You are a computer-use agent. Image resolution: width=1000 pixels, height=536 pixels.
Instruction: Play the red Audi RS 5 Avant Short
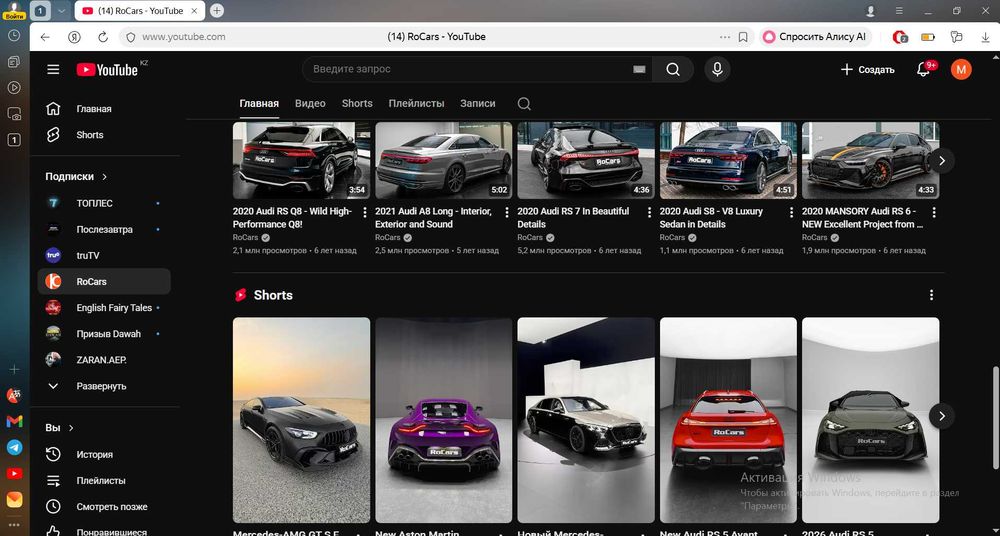[x=728, y=420]
